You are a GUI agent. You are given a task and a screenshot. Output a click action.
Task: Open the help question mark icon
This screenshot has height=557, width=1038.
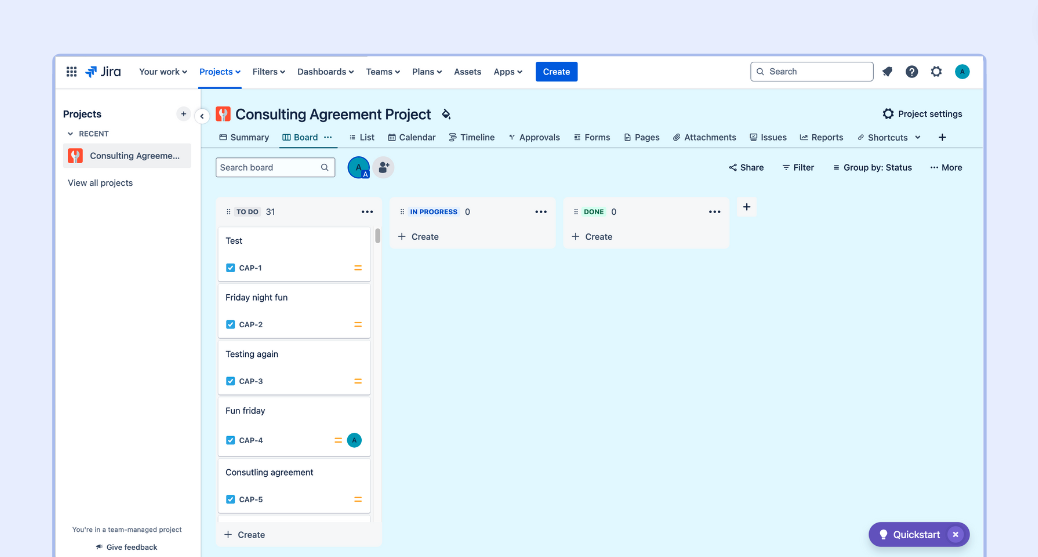click(x=912, y=72)
